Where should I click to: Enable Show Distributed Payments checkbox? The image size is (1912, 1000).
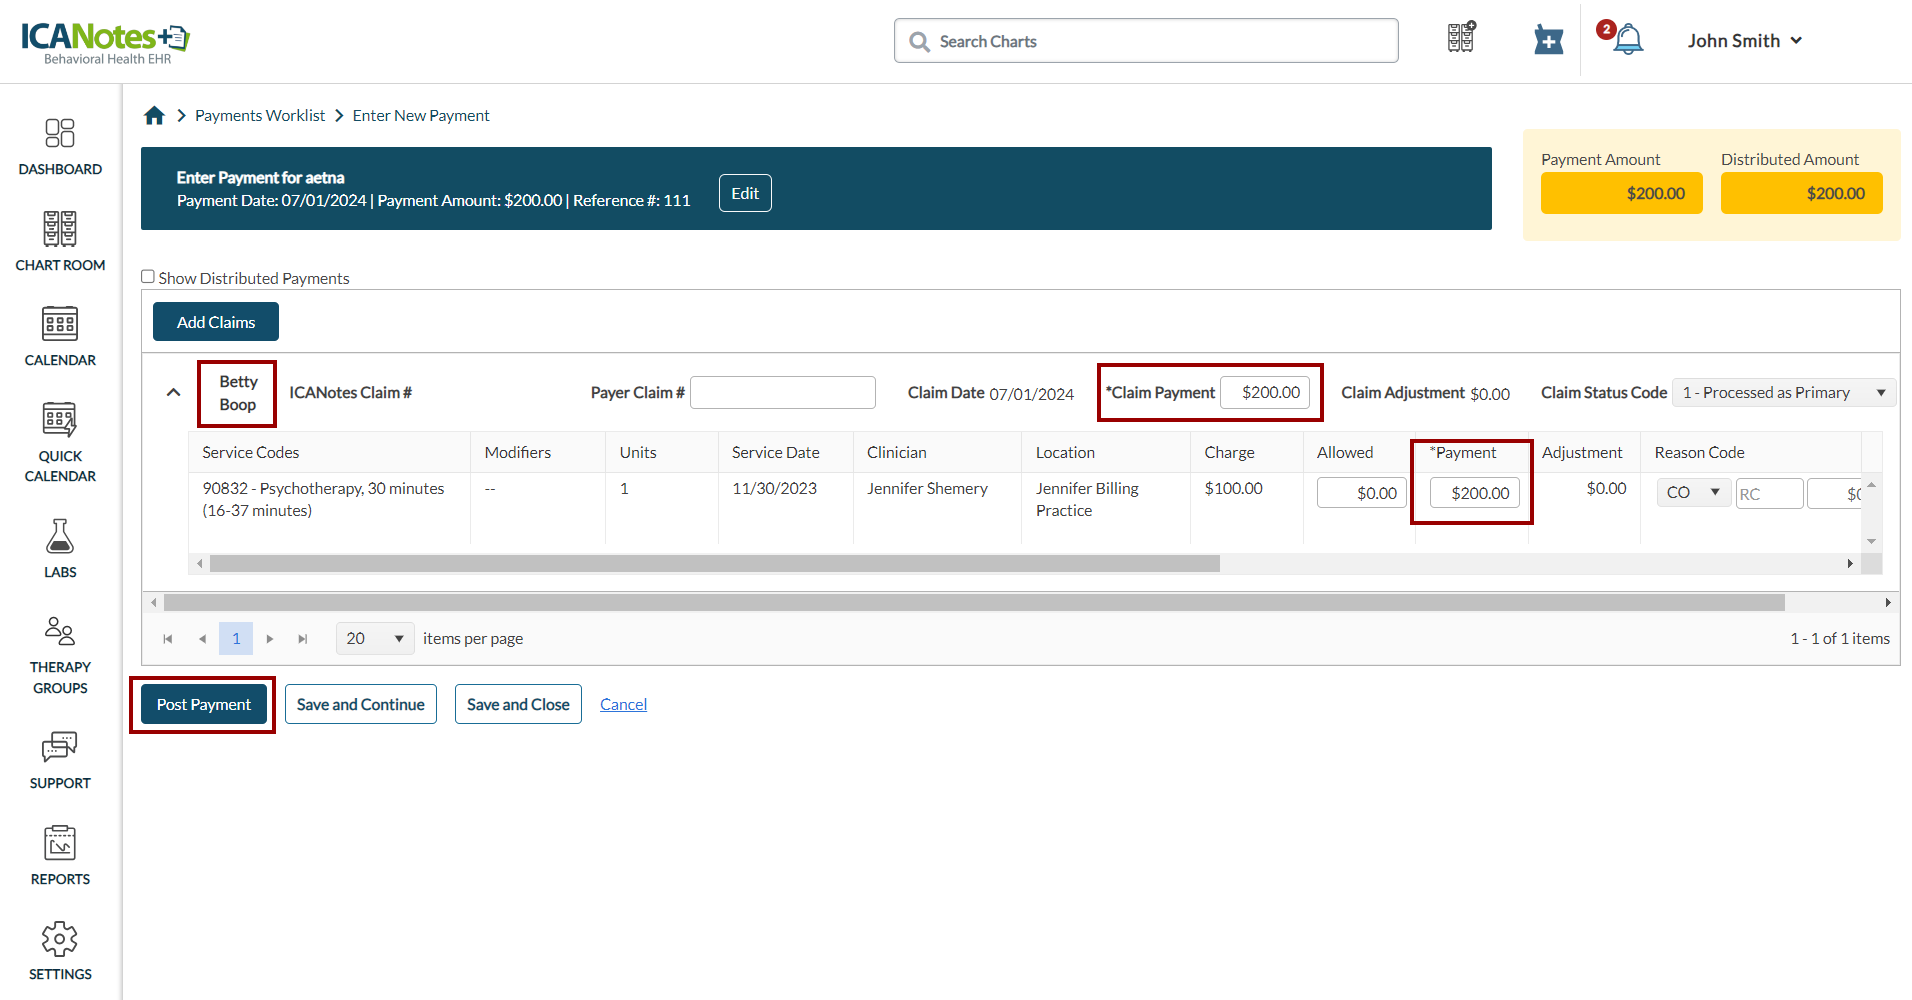tap(148, 277)
